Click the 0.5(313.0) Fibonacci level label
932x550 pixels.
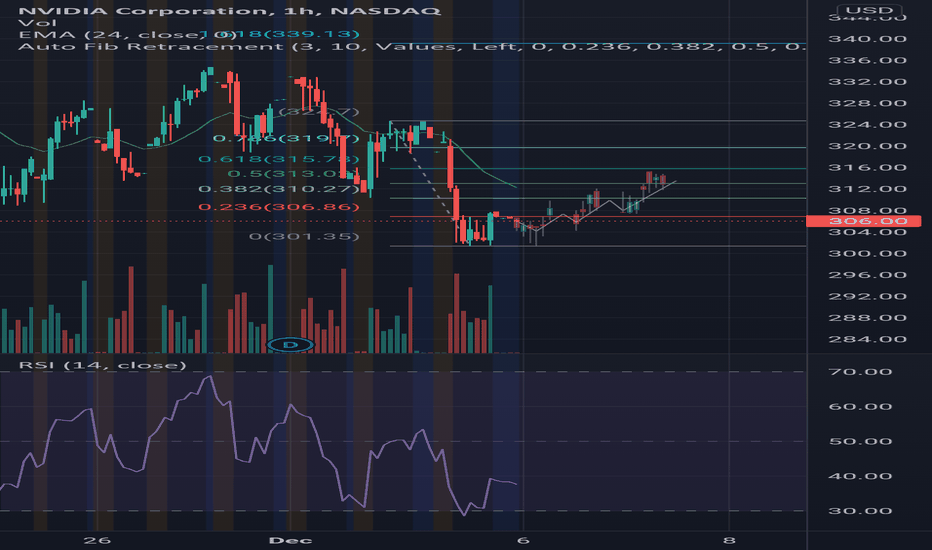tap(294, 174)
